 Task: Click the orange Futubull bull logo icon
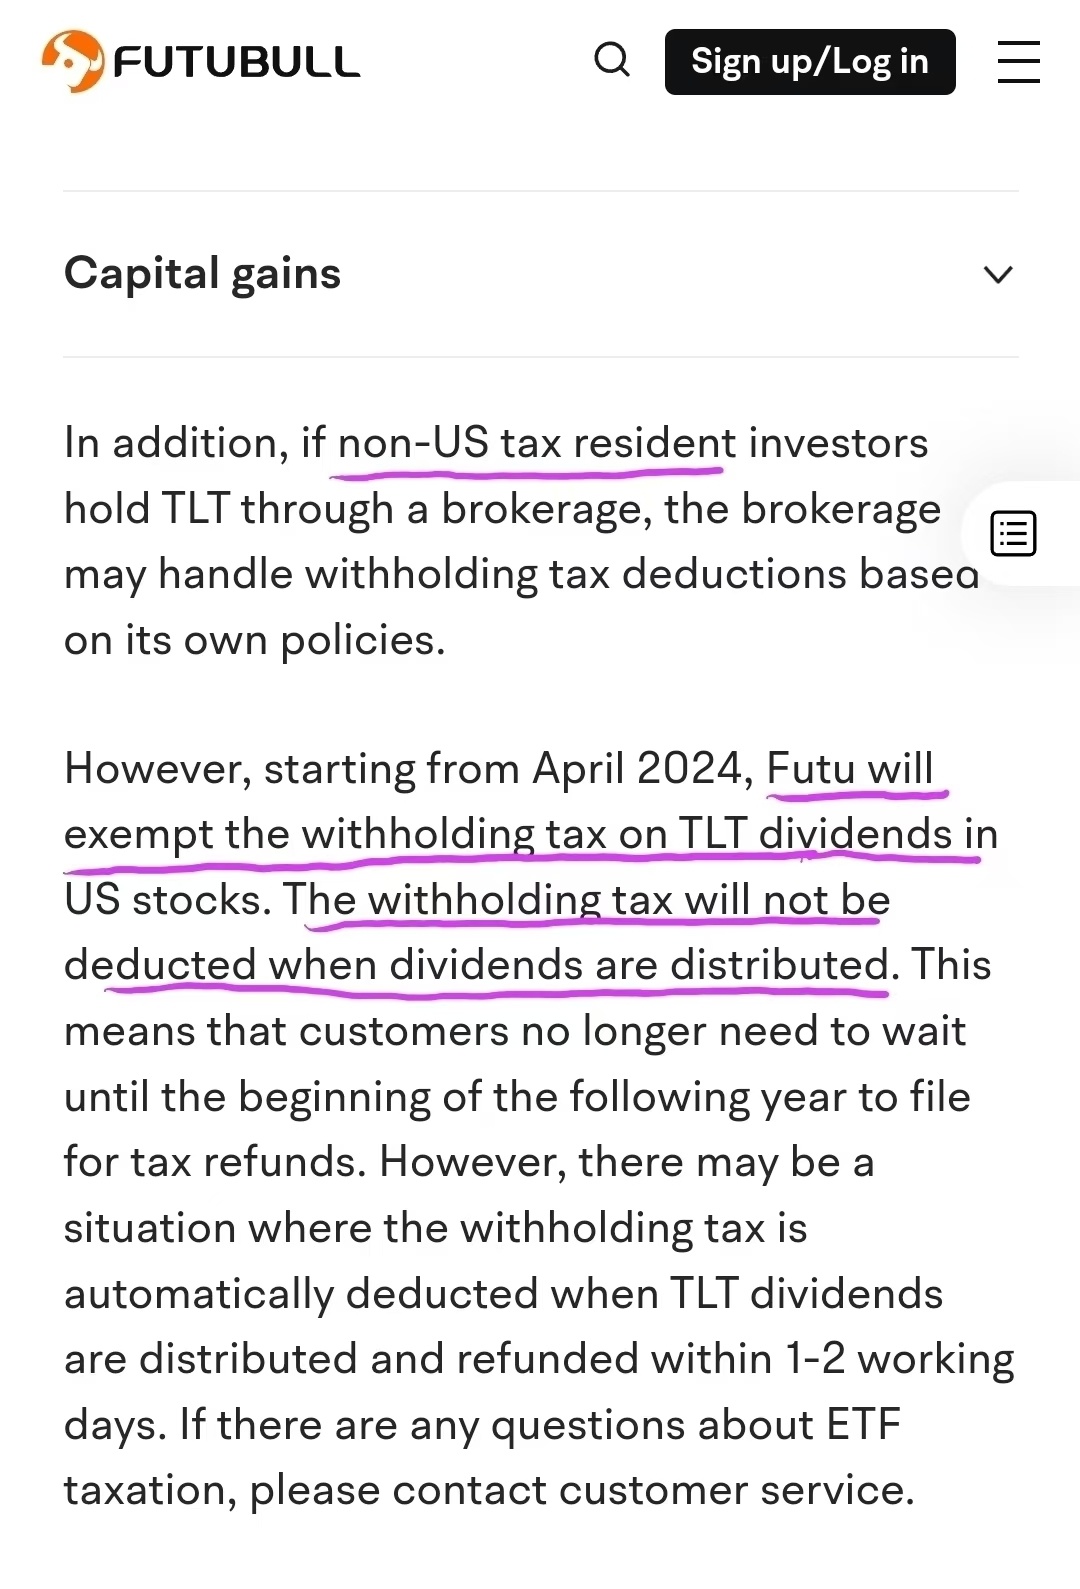73,61
